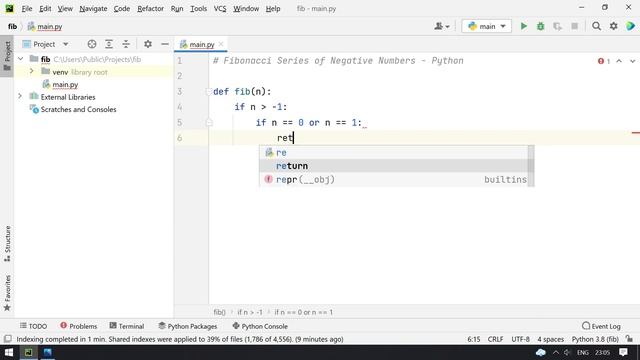The width and height of the screenshot is (640, 360).
Task: Open Project panel options gear
Action: (148, 44)
